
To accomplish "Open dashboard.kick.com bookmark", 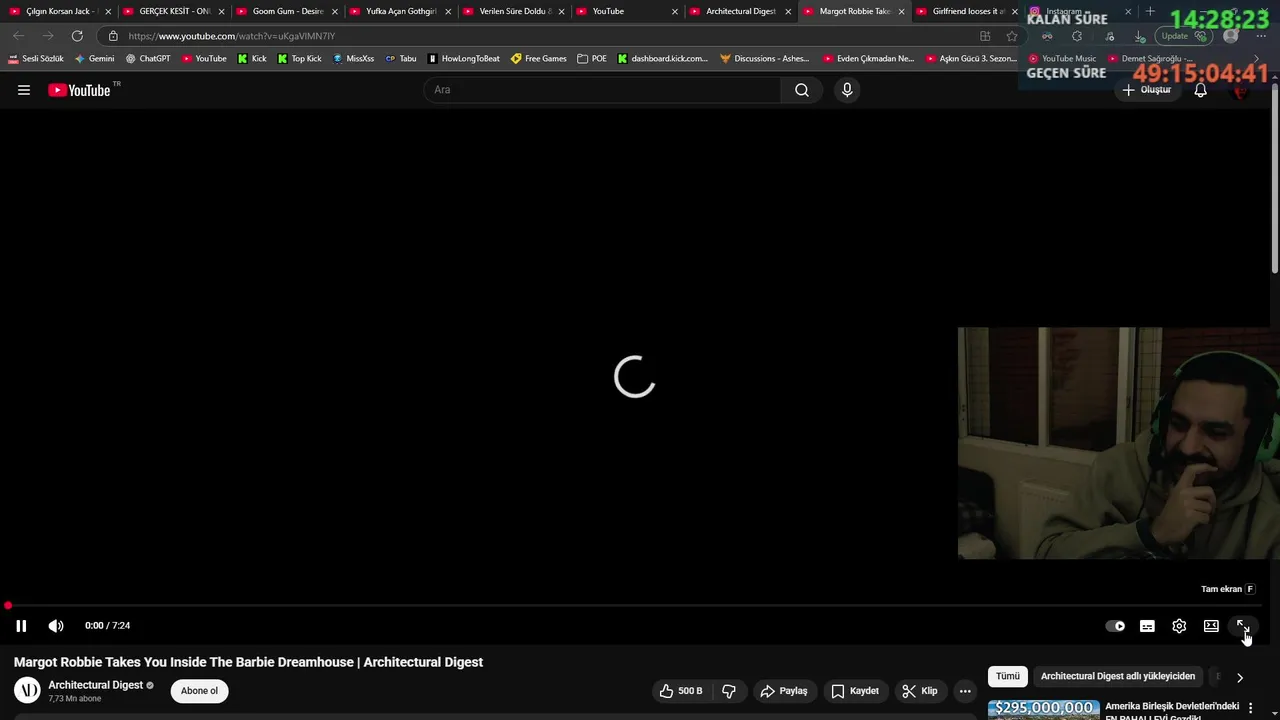I will 663,59.
